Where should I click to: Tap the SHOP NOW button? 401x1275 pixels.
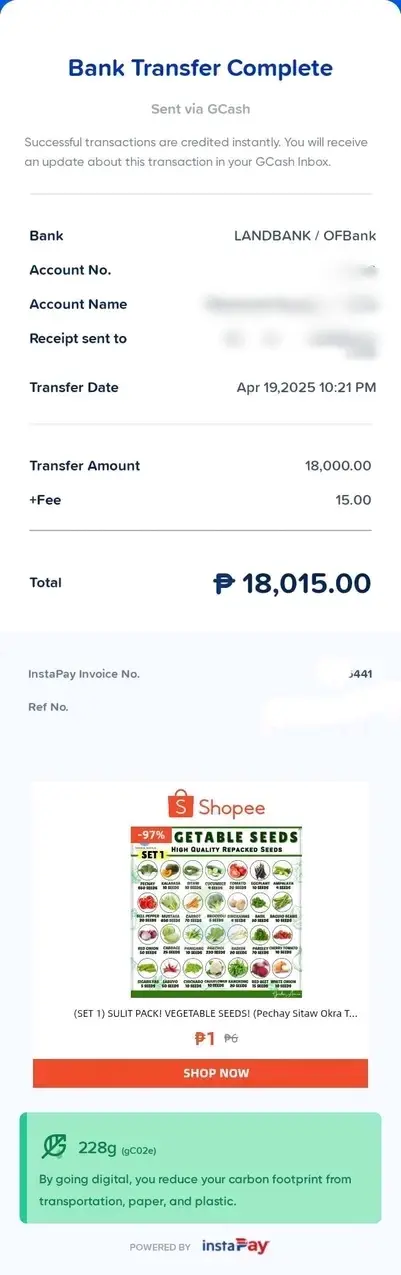click(x=200, y=1073)
